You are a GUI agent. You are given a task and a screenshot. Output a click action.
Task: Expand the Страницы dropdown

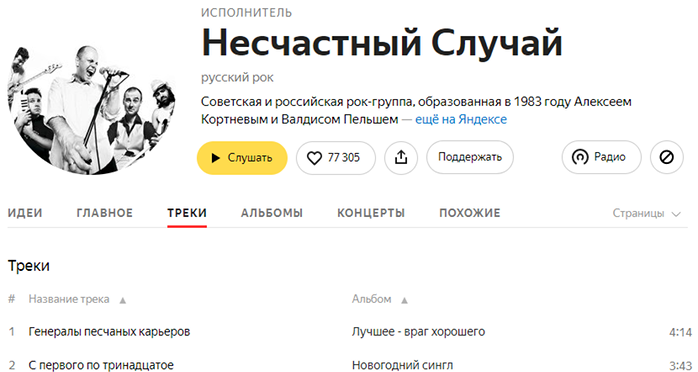tap(646, 214)
